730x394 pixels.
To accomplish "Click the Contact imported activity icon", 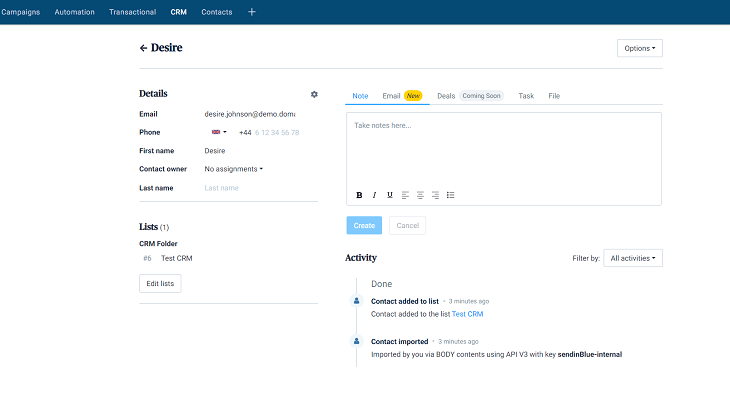I will pyautogui.click(x=357, y=341).
